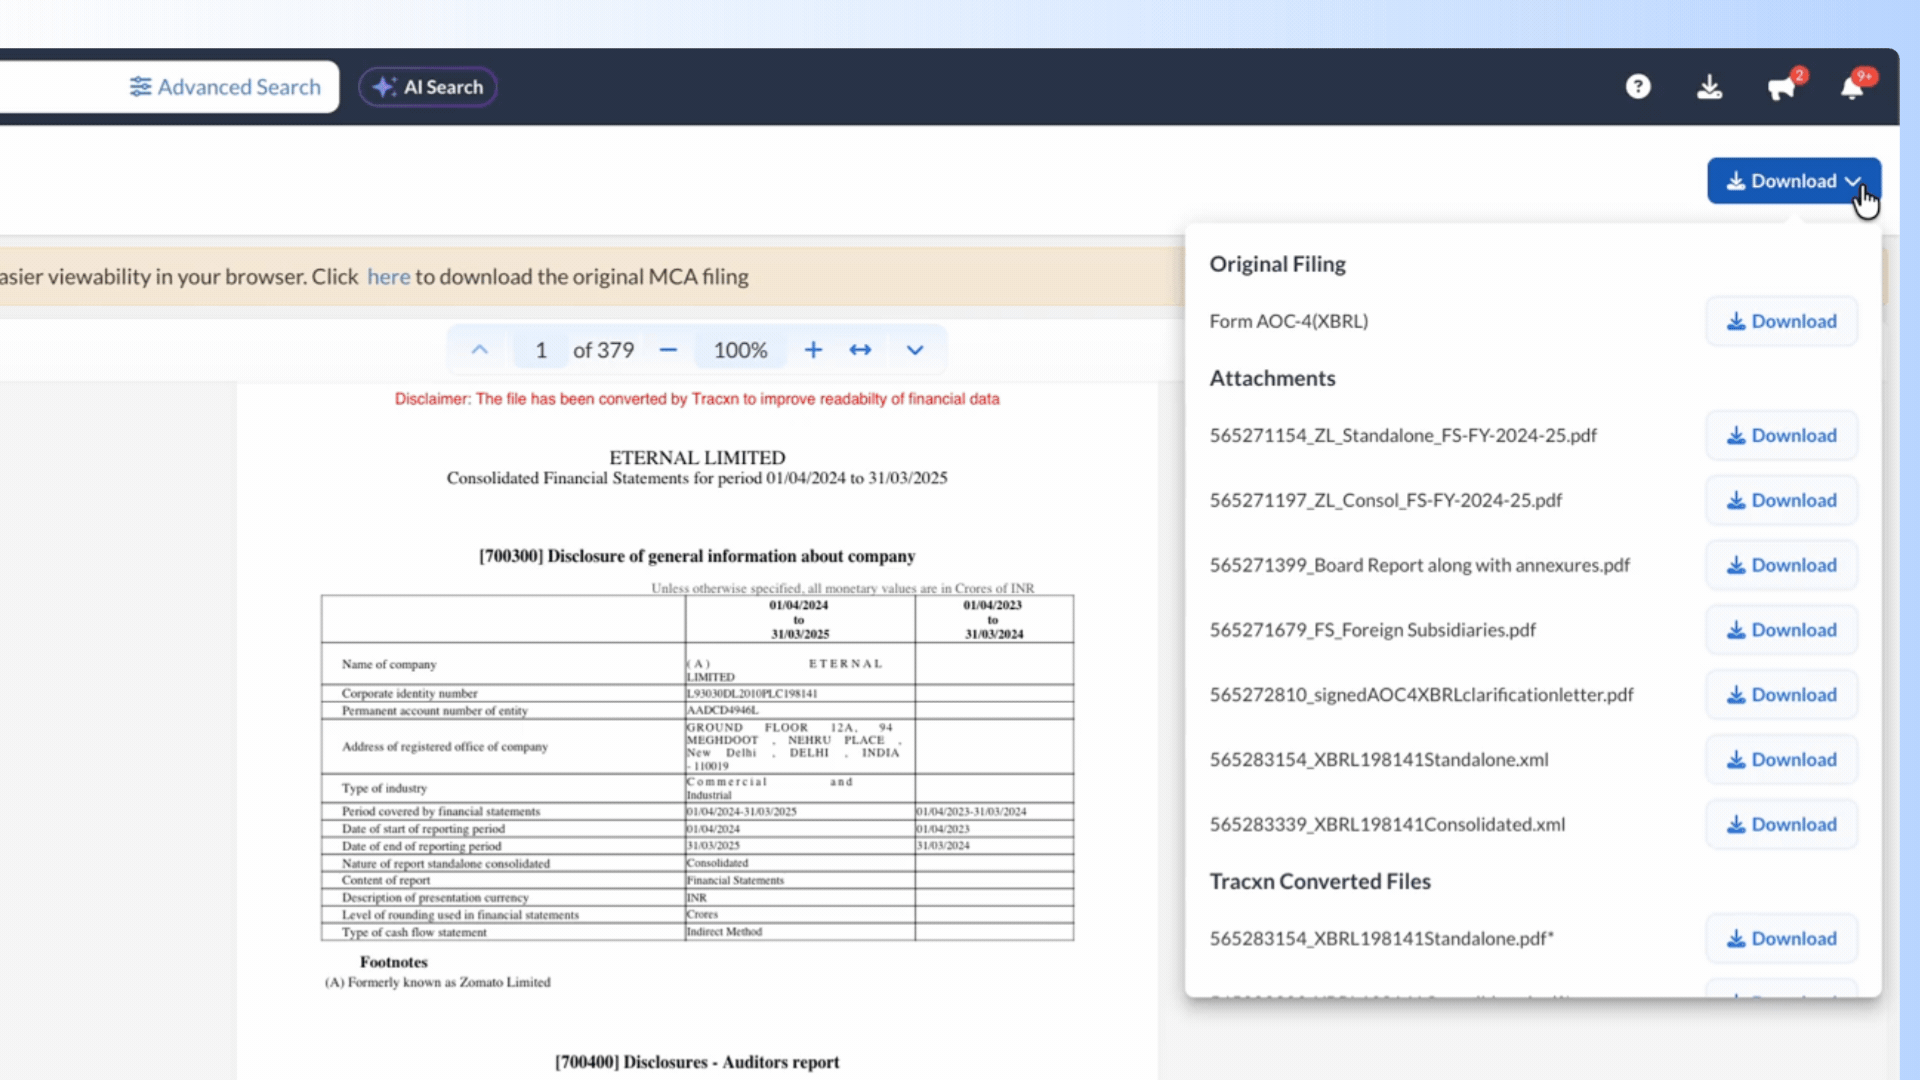The width and height of the screenshot is (1920, 1080).
Task: Collapse the blue Download dropdown button
Action: [1793, 181]
